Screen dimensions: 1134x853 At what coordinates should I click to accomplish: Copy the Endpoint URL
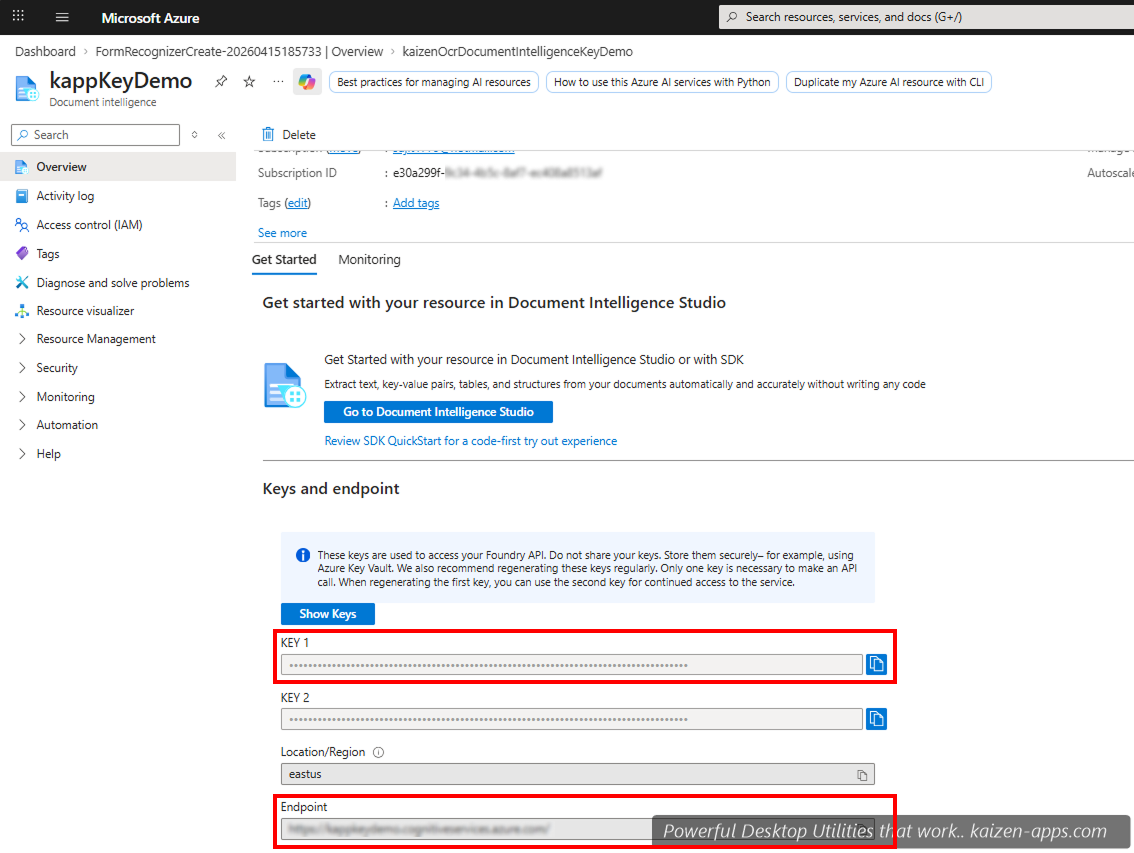point(861,829)
